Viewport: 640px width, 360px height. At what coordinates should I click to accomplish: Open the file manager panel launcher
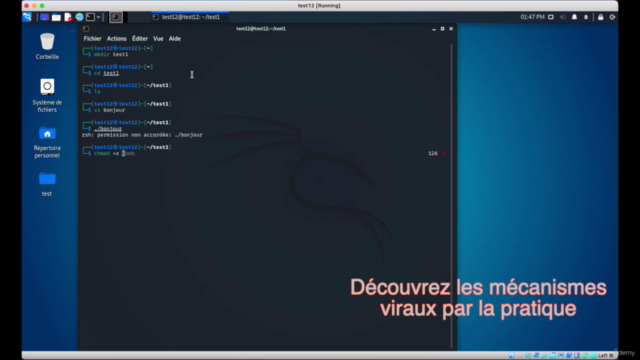[56, 17]
